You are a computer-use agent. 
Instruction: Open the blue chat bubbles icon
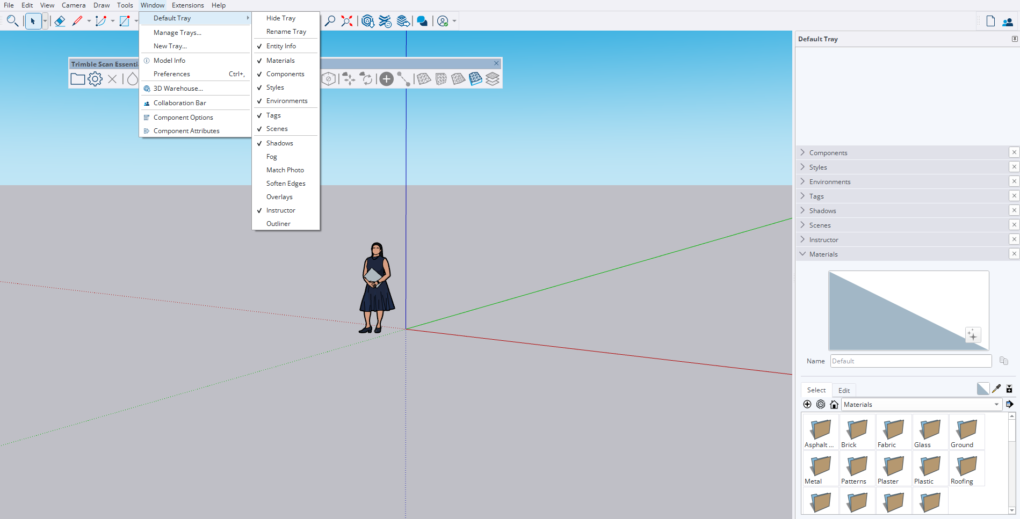422,21
